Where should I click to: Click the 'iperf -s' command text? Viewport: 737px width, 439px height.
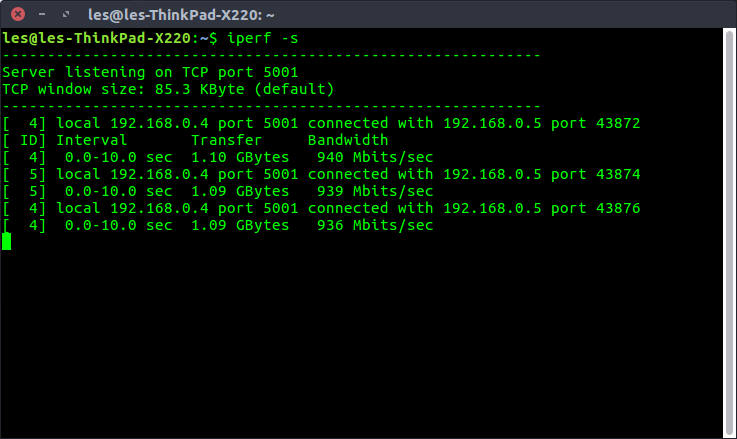[x=261, y=38]
